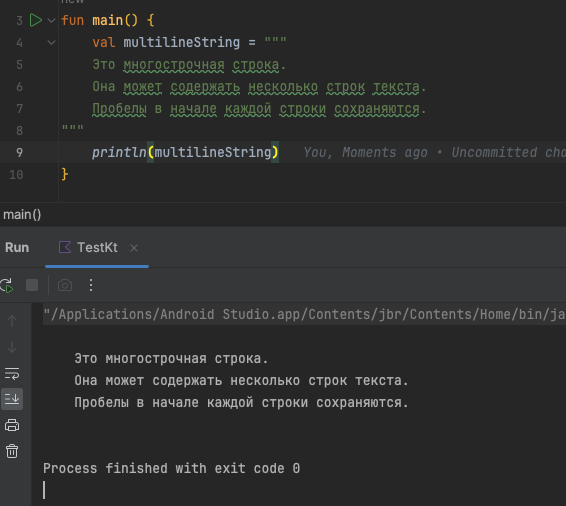Click the closing triple quotes on line 8
The width and height of the screenshot is (566, 506).
(73, 128)
